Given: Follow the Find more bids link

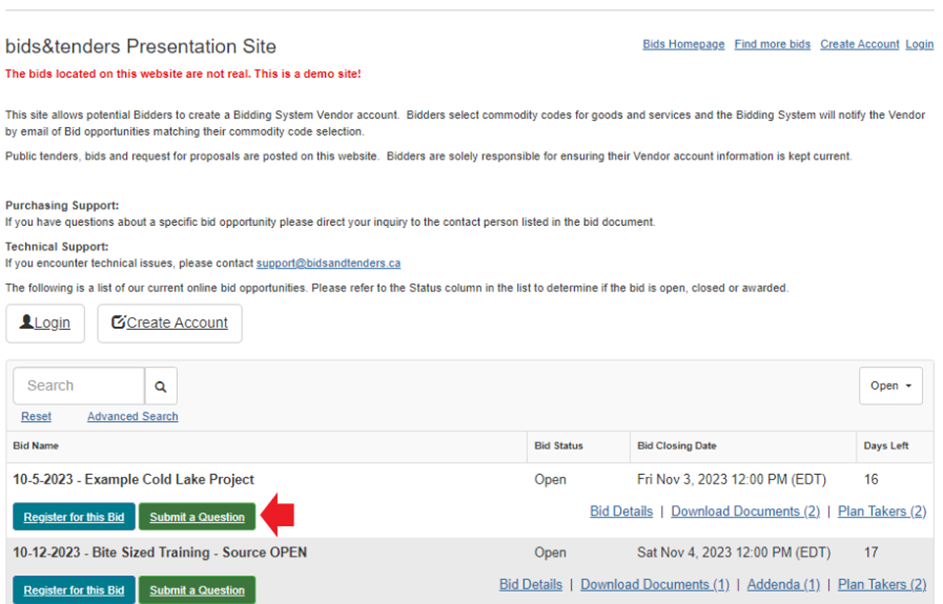Looking at the screenshot, I should click(x=772, y=45).
